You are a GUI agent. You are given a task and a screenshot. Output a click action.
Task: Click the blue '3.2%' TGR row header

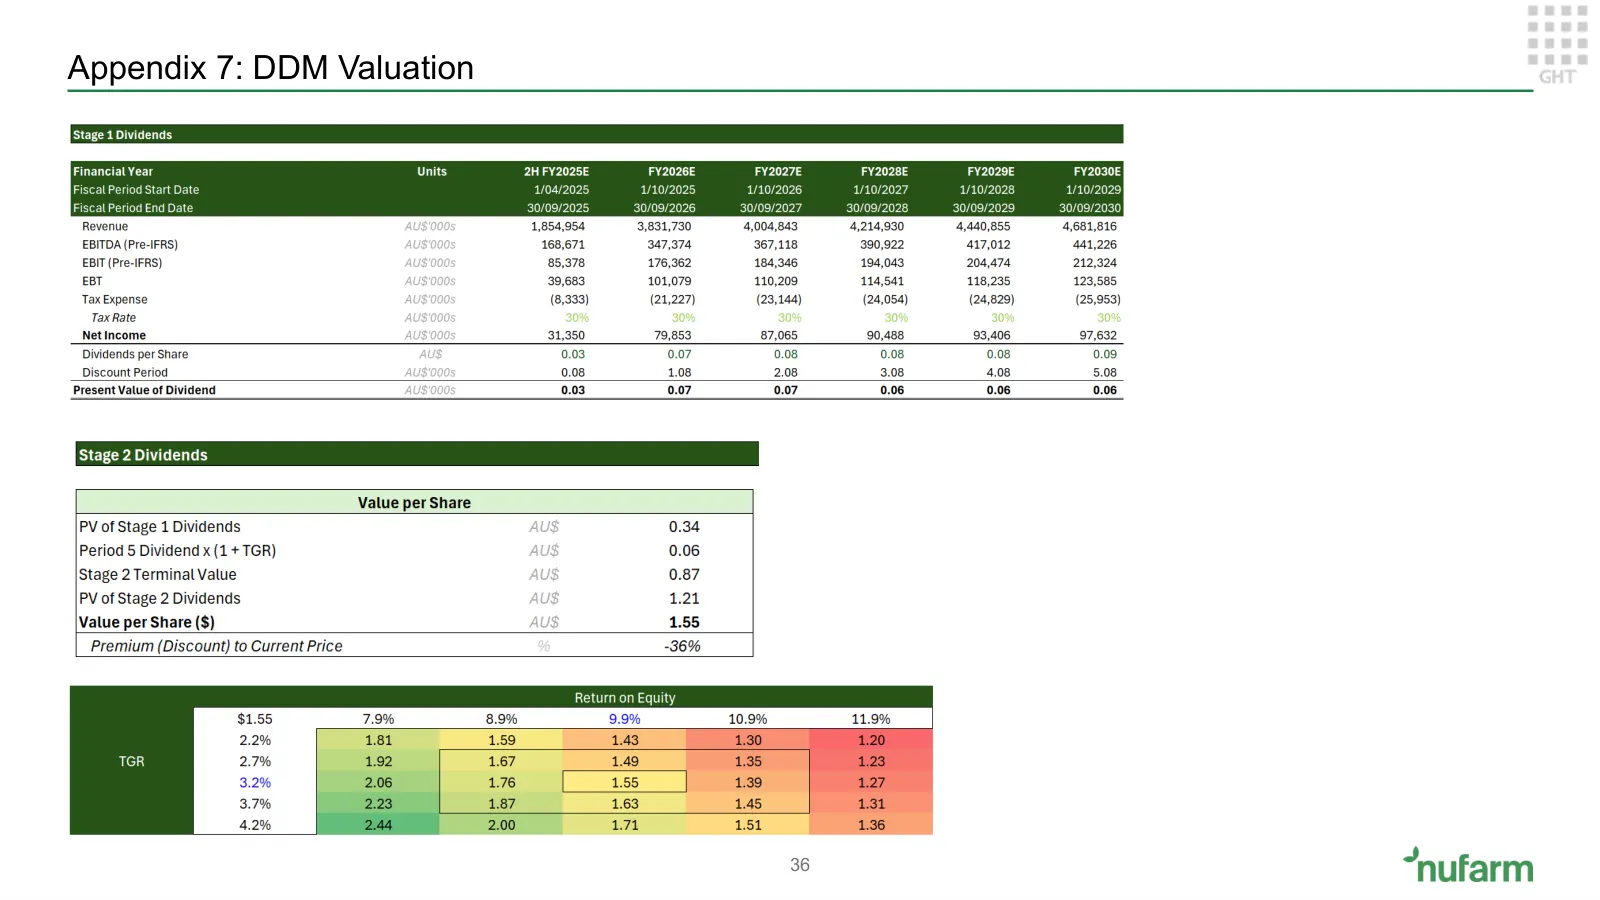coord(255,783)
